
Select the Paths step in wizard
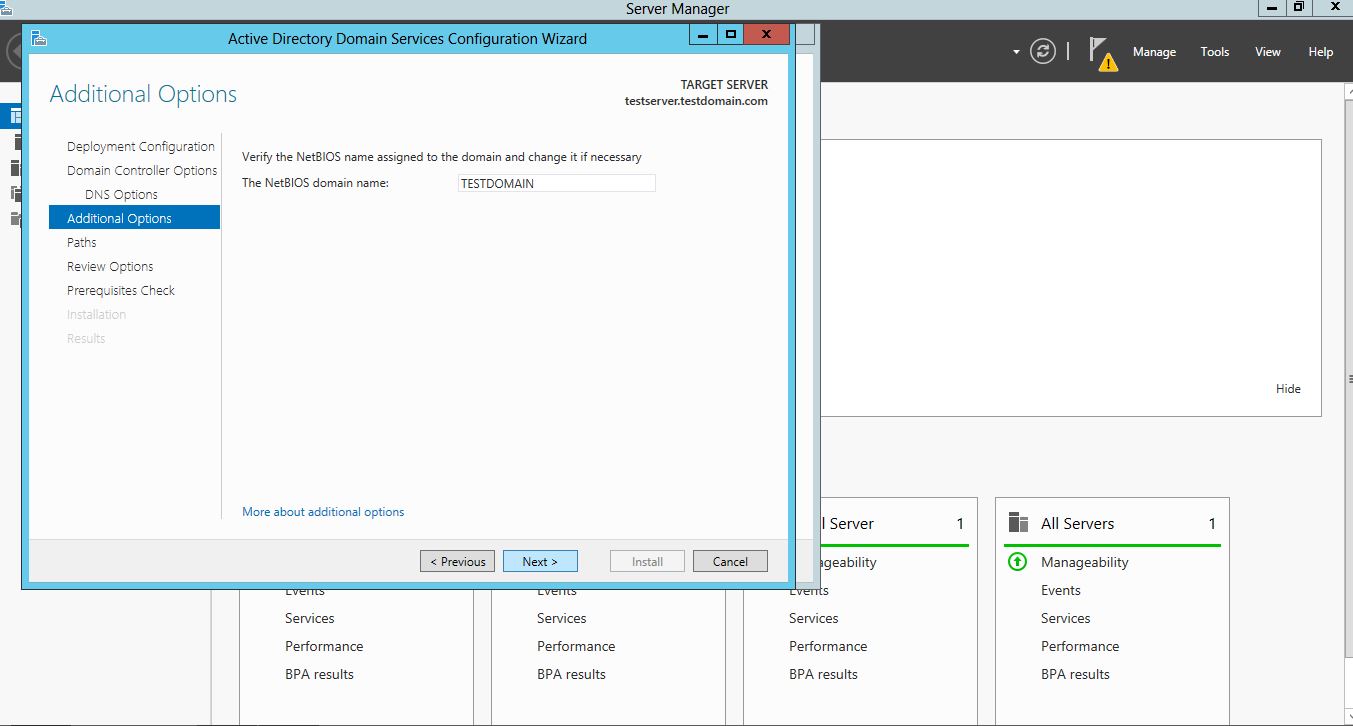(x=82, y=242)
